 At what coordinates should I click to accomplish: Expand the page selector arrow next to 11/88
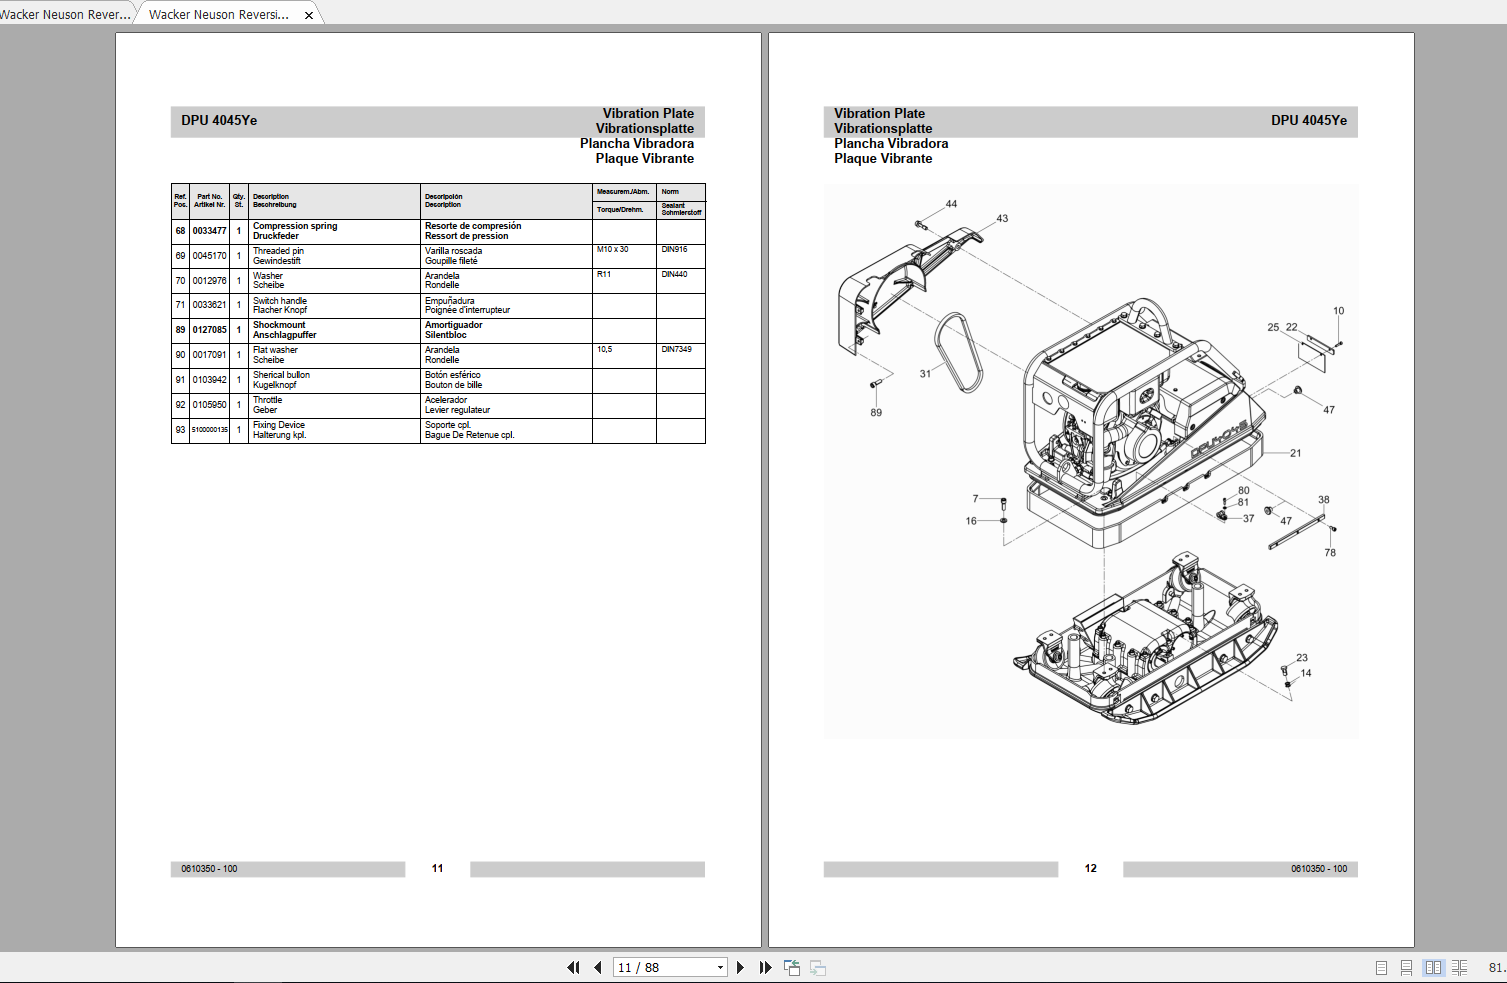coord(718,967)
